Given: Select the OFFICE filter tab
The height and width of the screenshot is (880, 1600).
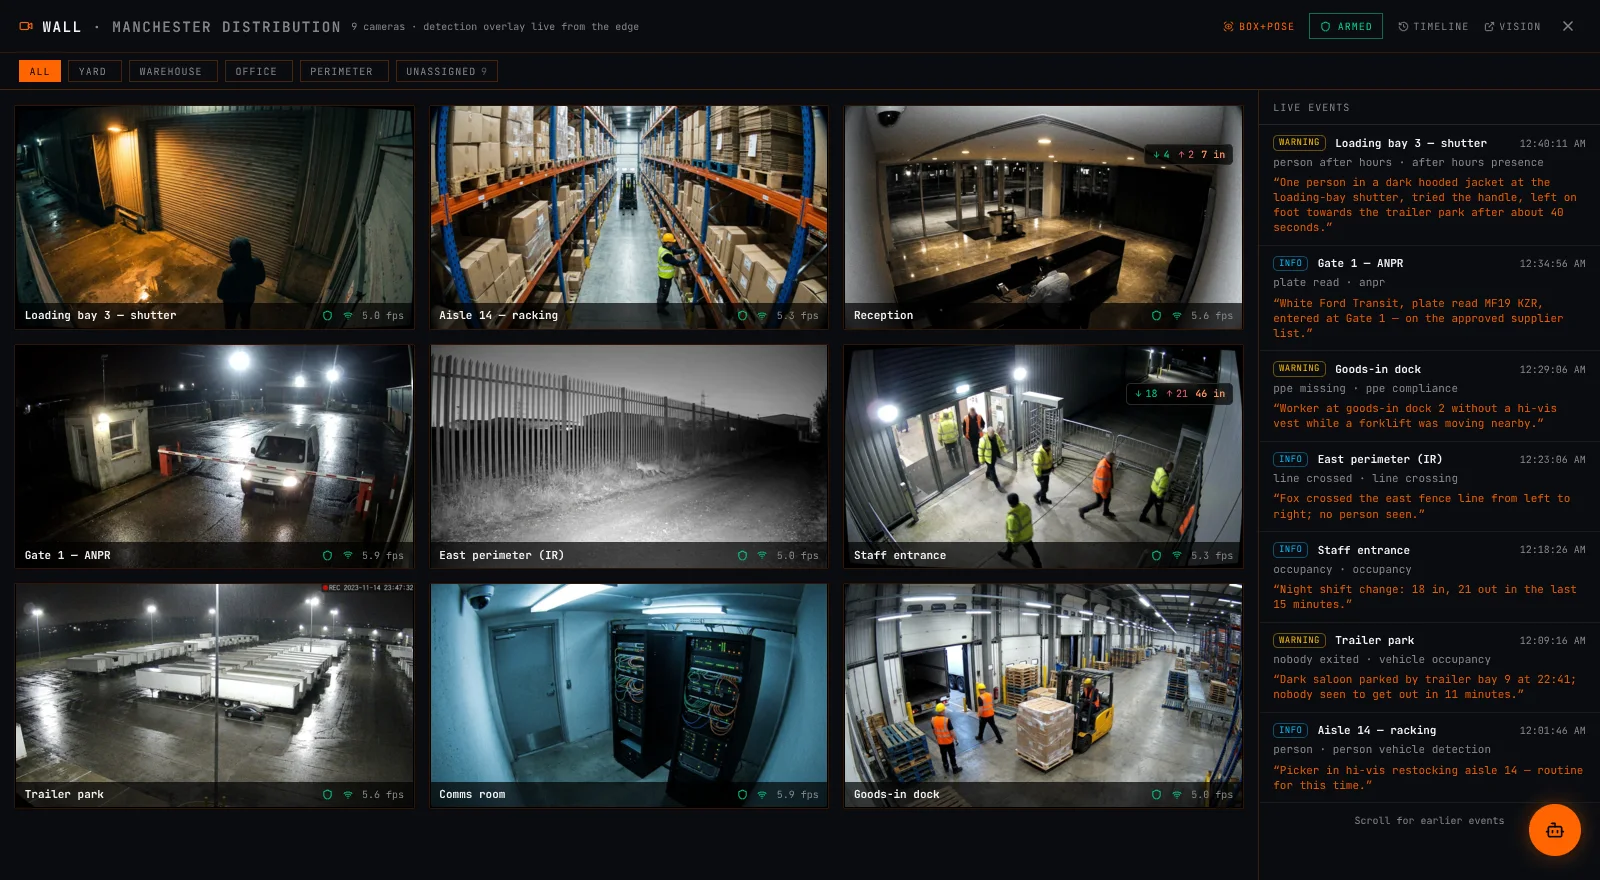Looking at the screenshot, I should [258, 71].
